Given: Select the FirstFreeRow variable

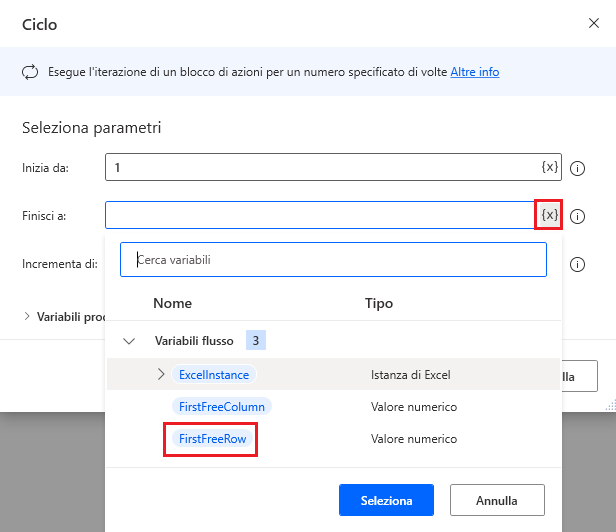Looking at the screenshot, I should tap(213, 438).
